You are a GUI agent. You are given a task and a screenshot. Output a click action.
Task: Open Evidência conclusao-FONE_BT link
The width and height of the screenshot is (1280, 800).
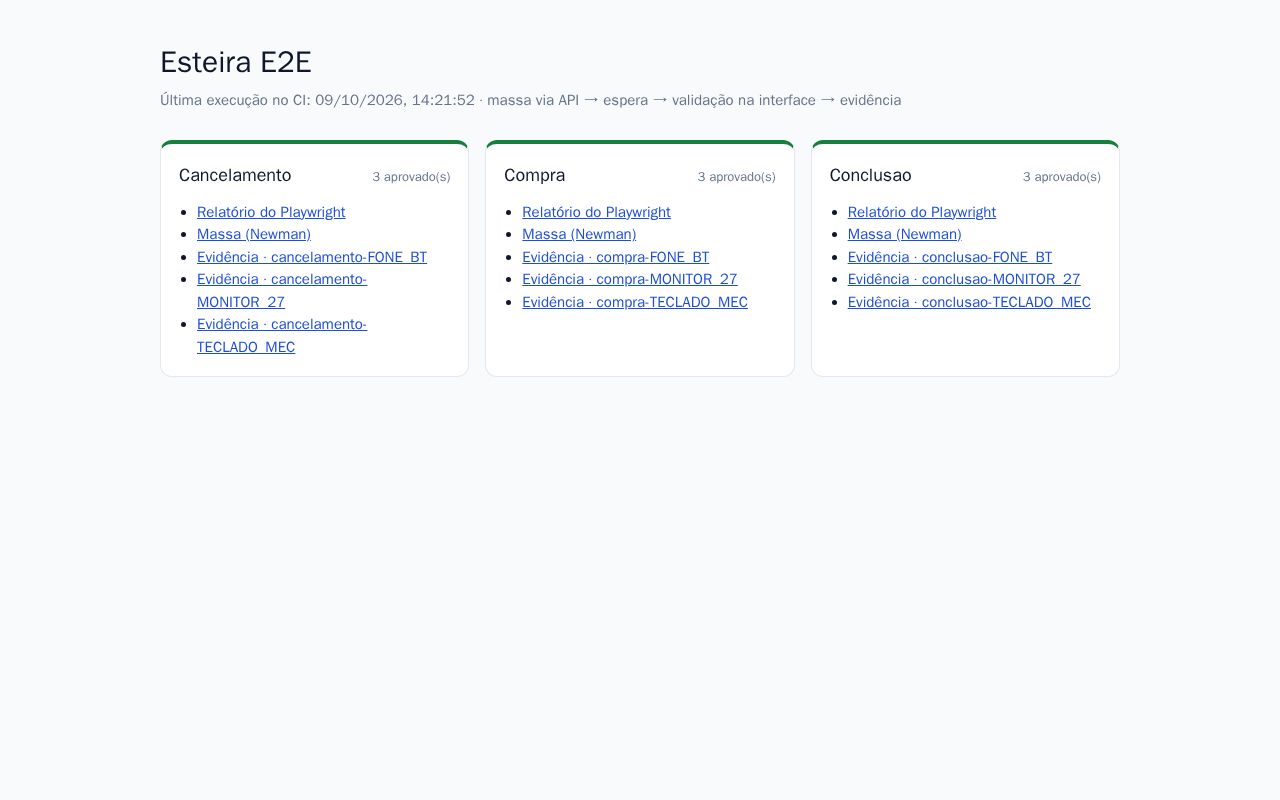pos(950,257)
